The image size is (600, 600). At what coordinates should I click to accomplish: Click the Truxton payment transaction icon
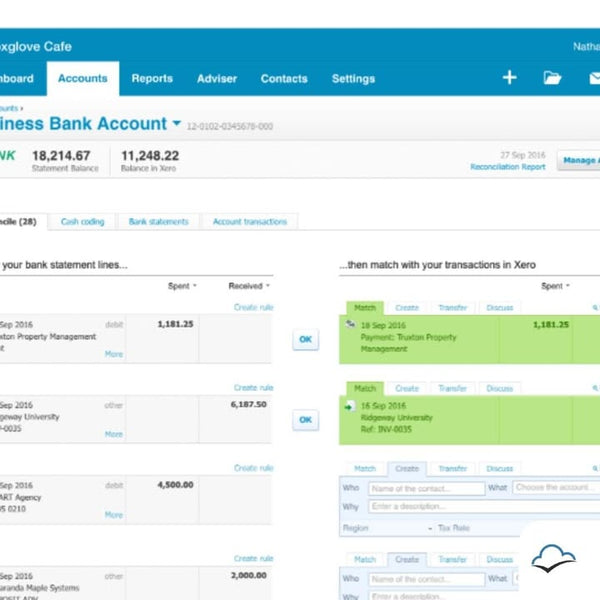(350, 325)
